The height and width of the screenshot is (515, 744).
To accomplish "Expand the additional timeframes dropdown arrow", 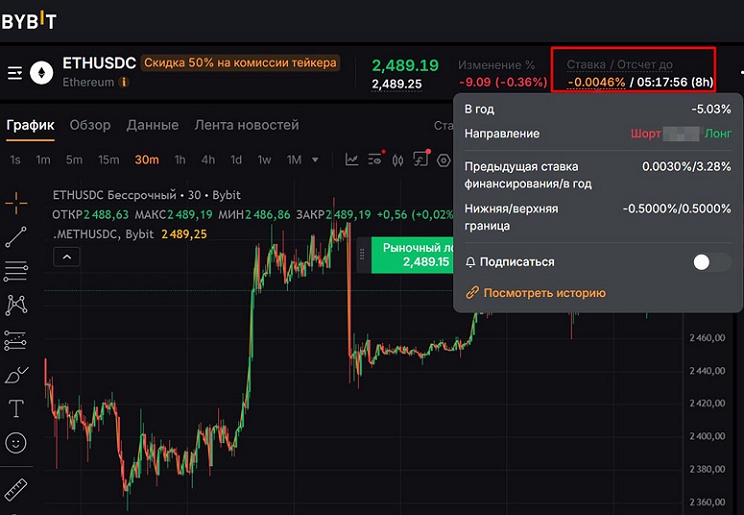I will (x=315, y=160).
